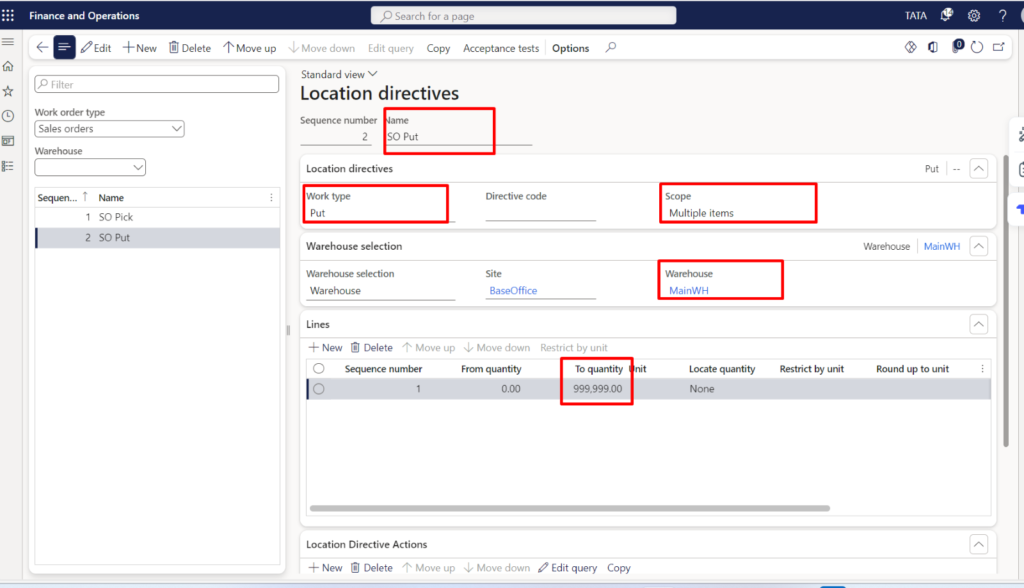Screen dimensions: 1024x588
Task: Open the BaseOffice site link
Action: [x=513, y=291]
